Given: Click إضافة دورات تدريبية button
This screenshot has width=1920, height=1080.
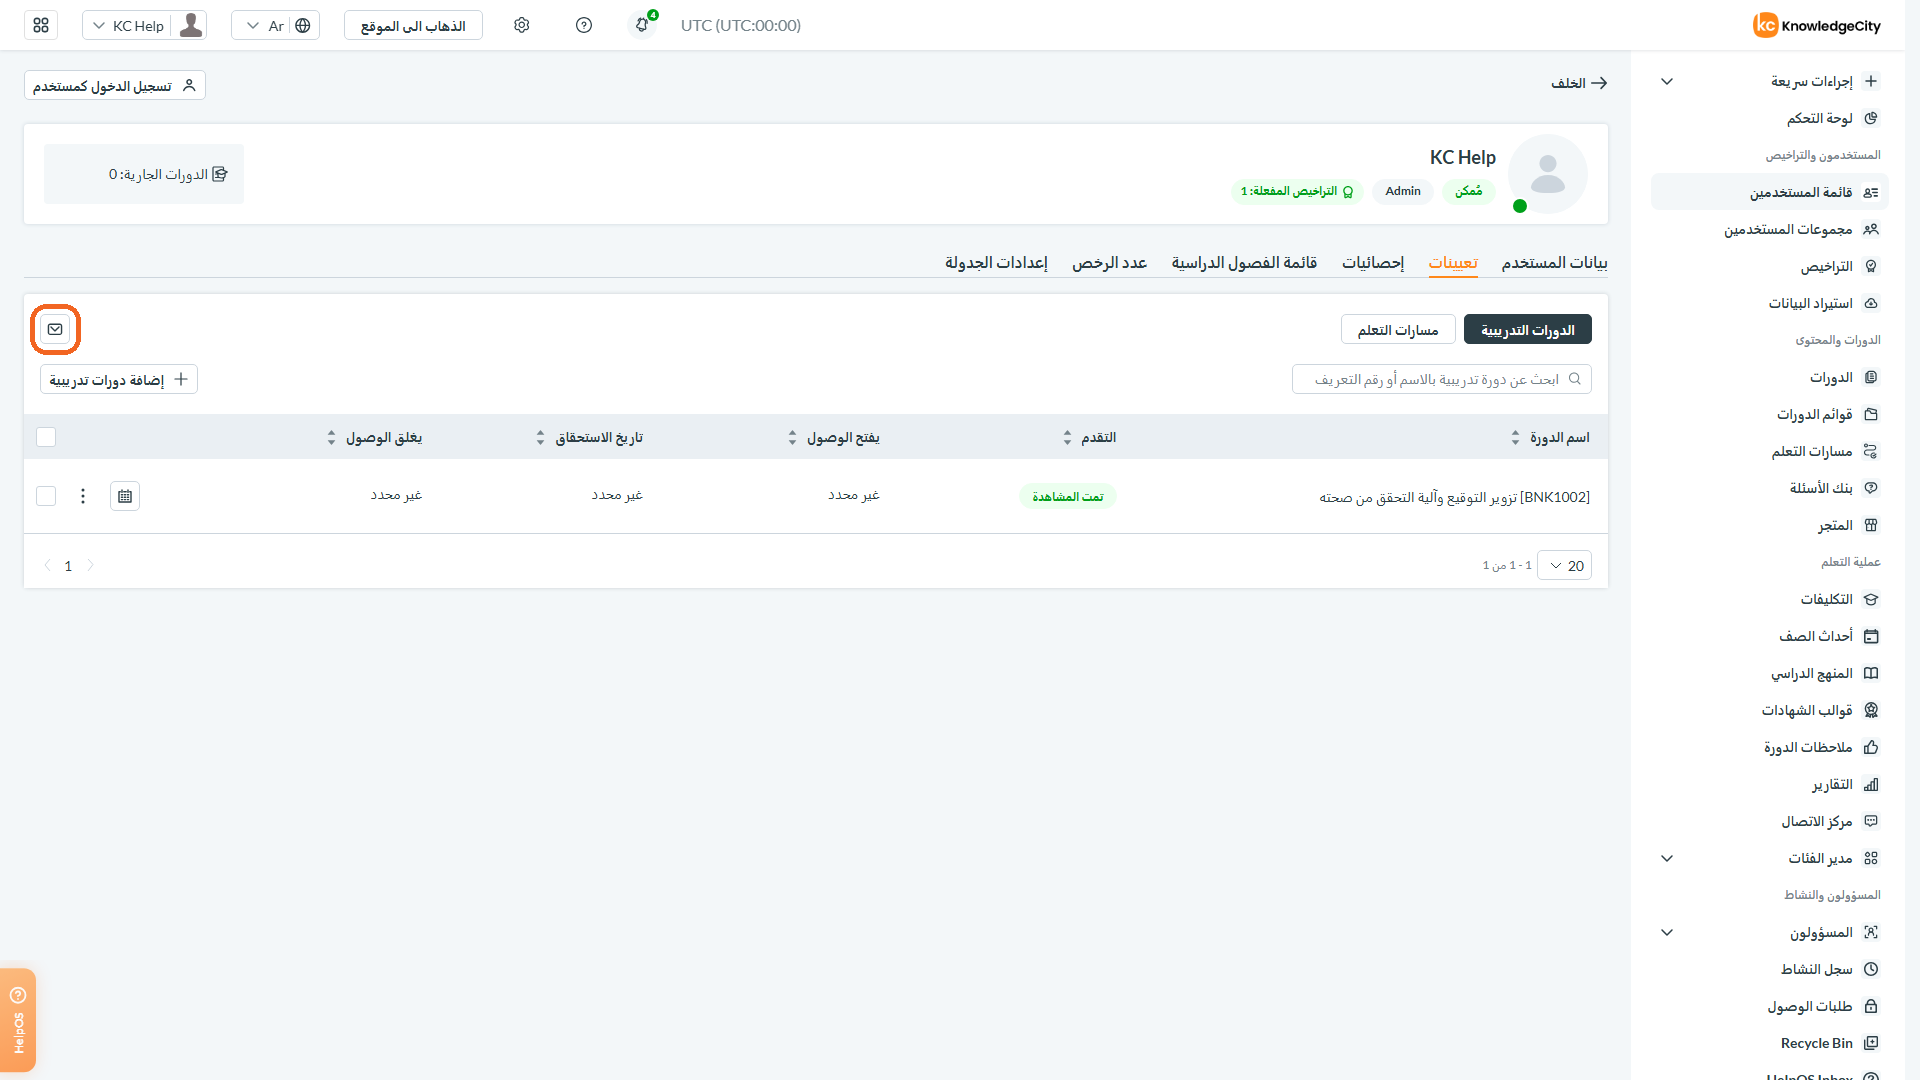Looking at the screenshot, I should click(x=119, y=379).
